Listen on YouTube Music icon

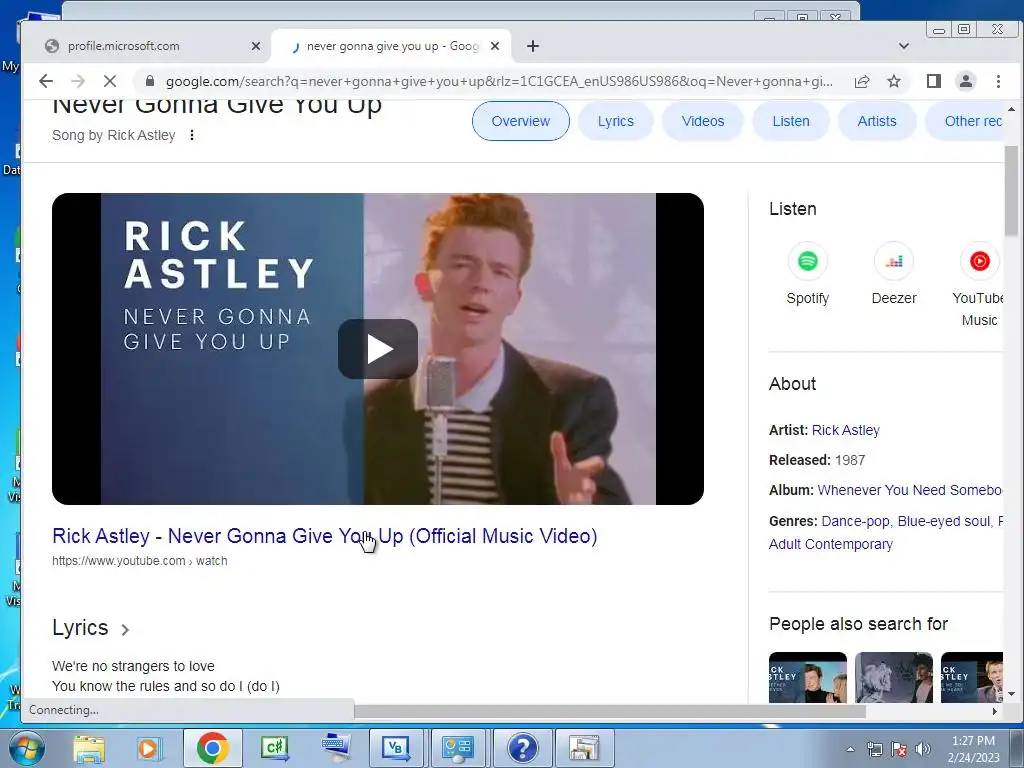tap(980, 261)
